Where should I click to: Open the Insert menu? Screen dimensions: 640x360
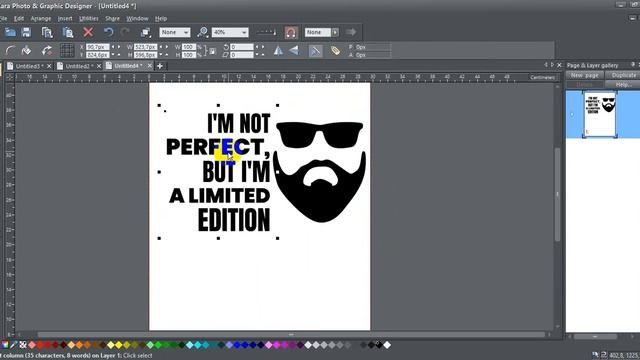point(65,18)
